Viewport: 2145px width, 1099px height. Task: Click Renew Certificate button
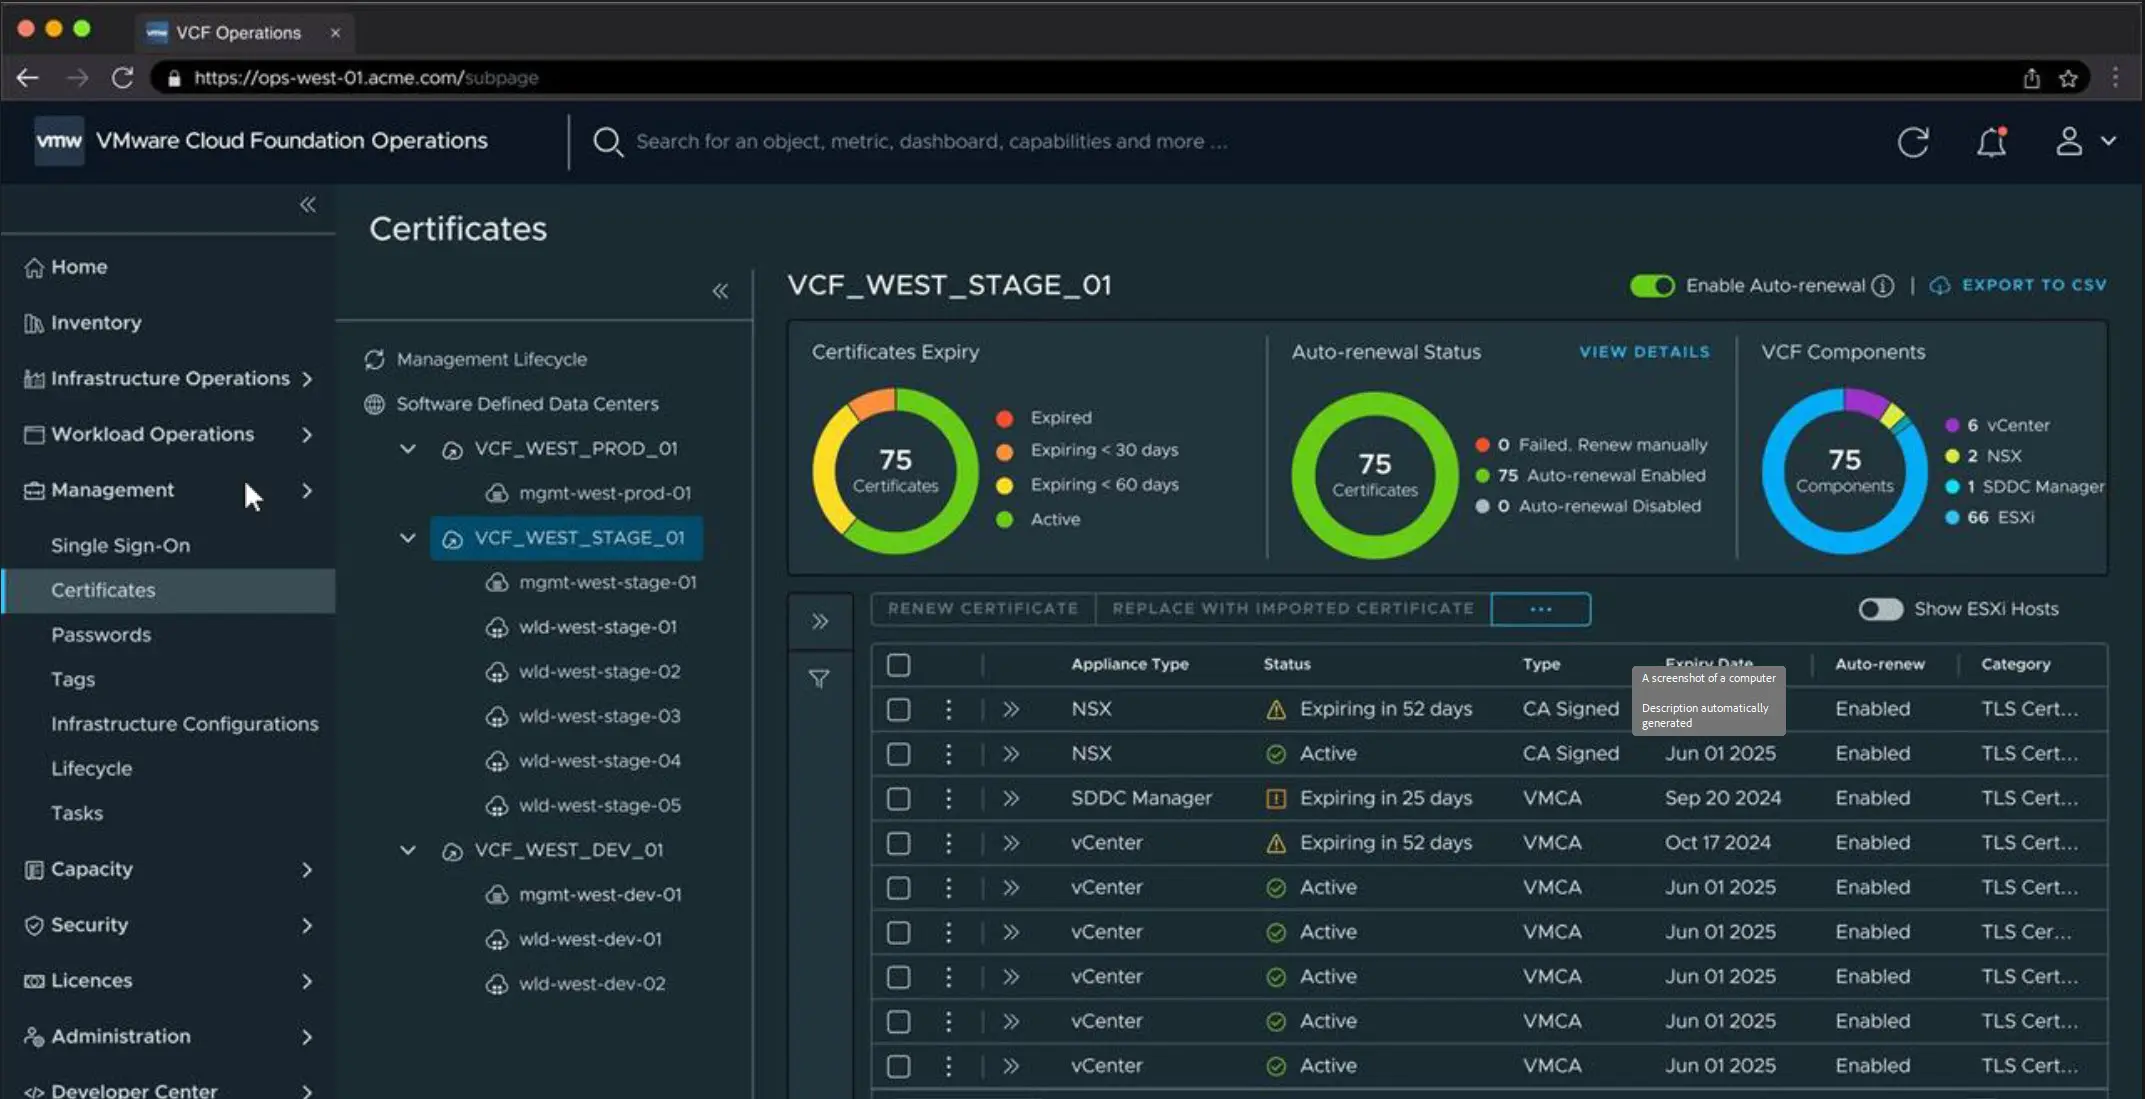tap(983, 609)
